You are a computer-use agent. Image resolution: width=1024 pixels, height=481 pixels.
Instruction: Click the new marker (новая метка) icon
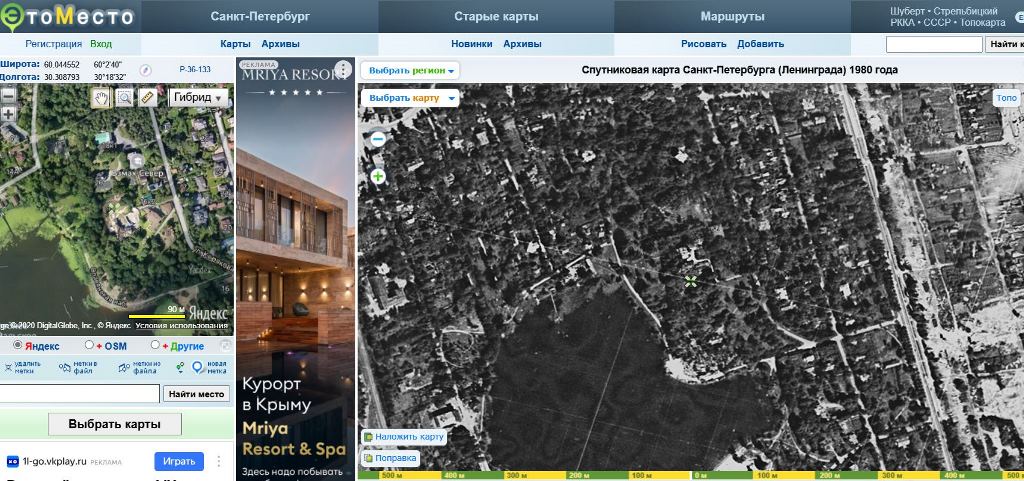[197, 367]
